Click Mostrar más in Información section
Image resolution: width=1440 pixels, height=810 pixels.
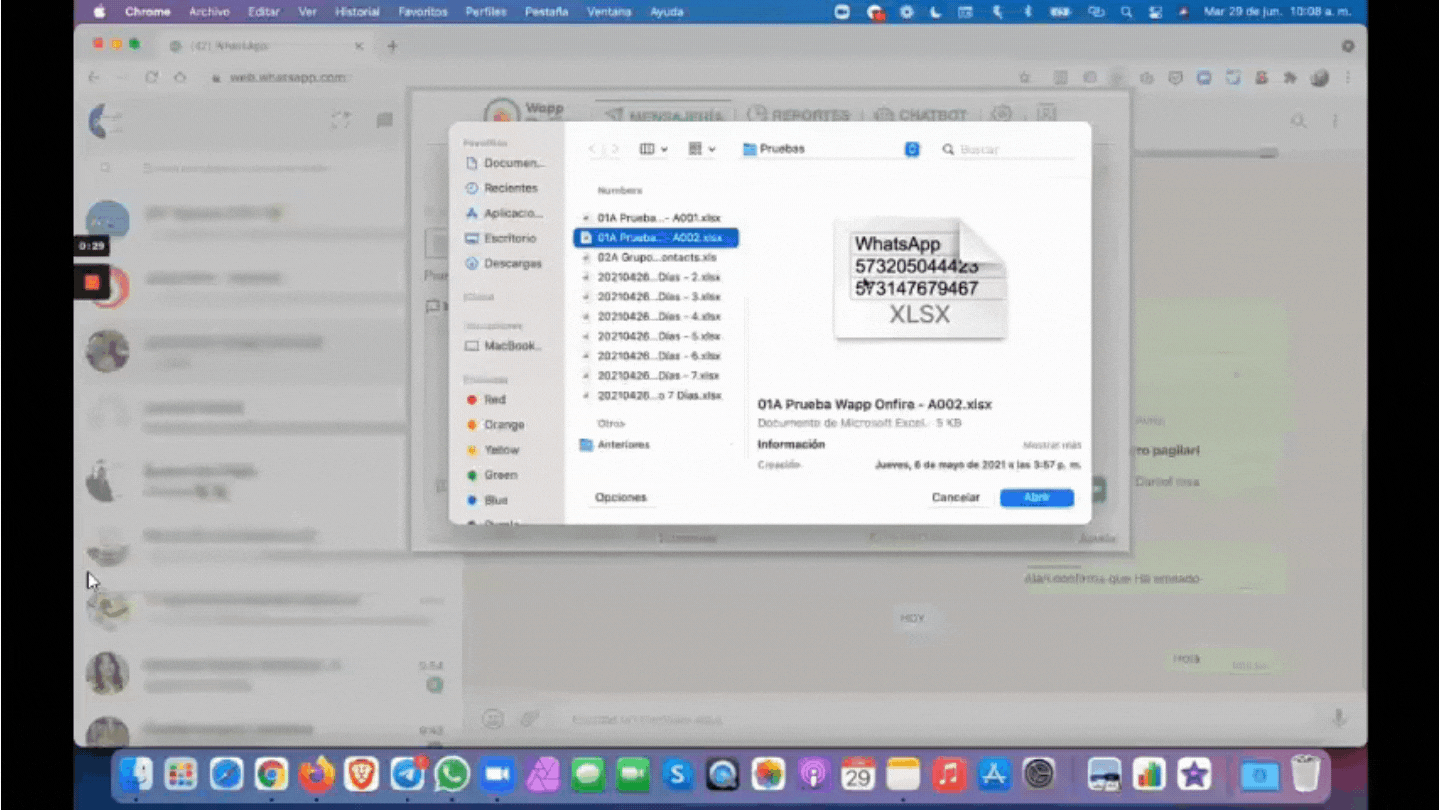1051,445
